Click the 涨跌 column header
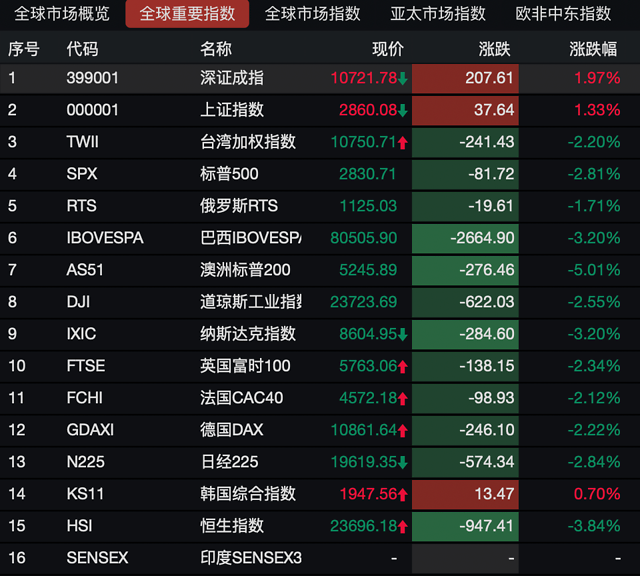The width and height of the screenshot is (640, 576). click(494, 49)
